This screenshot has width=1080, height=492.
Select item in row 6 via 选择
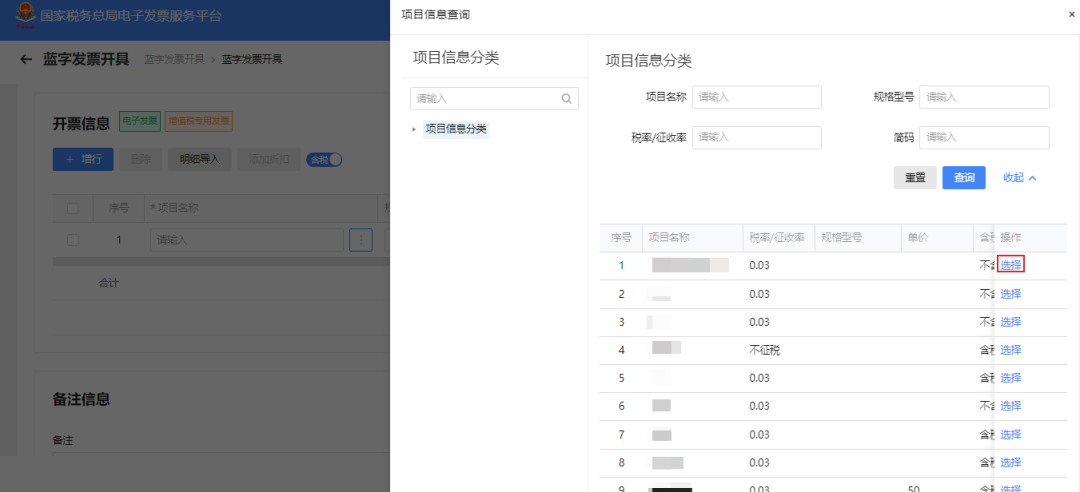(1011, 406)
